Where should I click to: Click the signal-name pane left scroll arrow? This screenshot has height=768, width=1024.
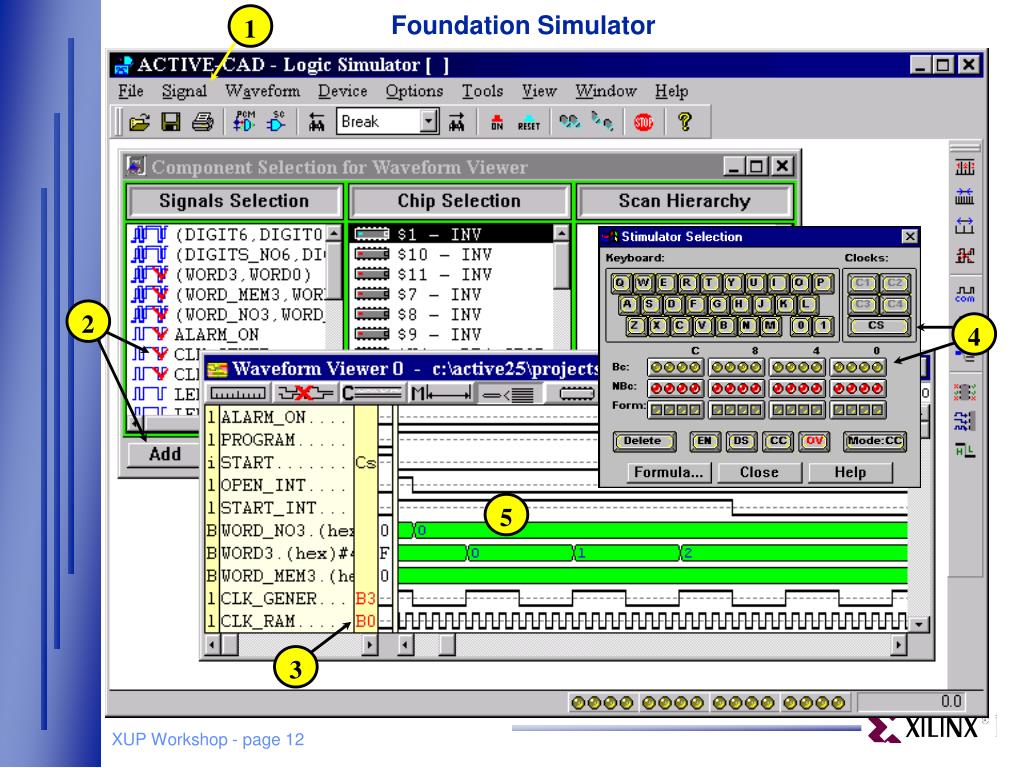(213, 645)
